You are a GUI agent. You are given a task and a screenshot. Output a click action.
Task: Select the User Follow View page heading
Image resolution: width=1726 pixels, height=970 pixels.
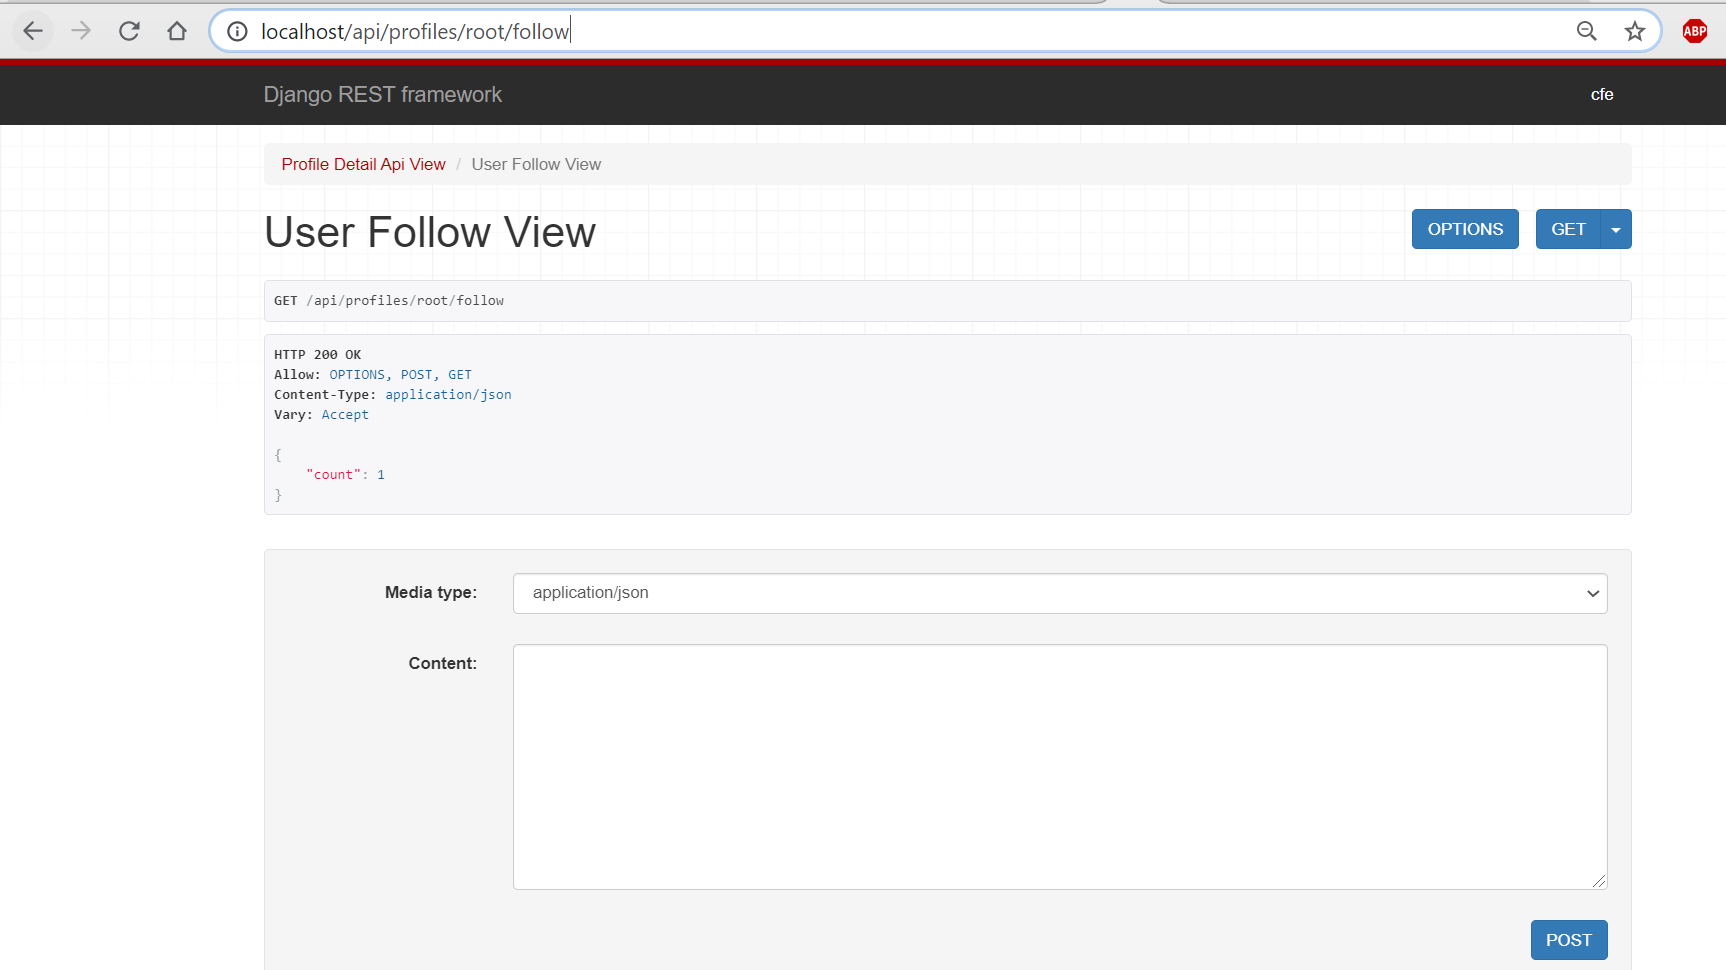[430, 232]
